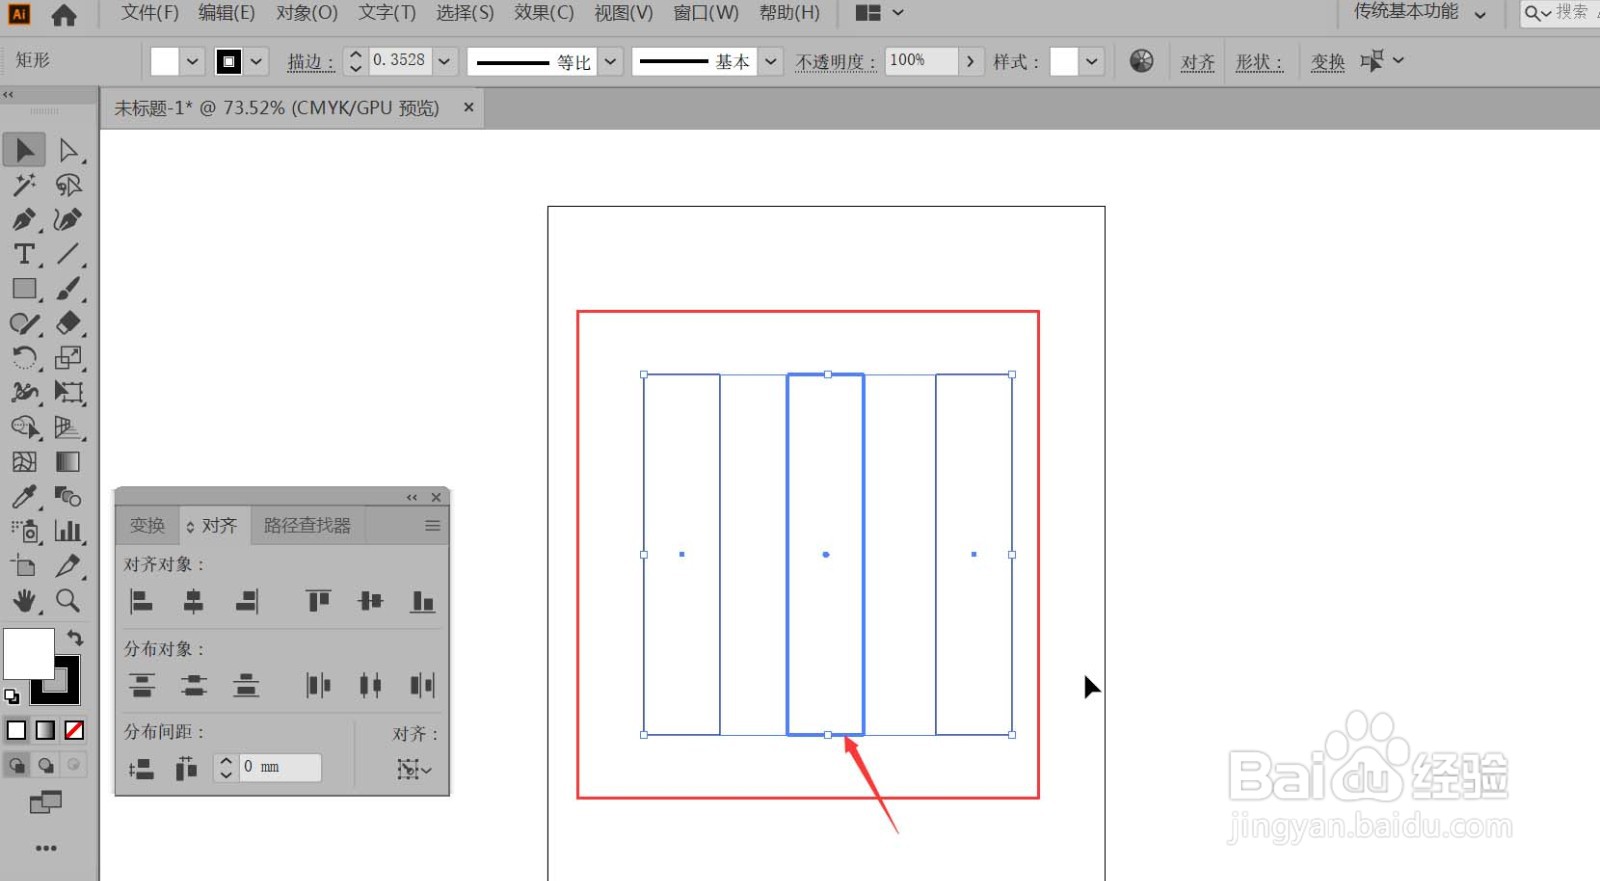Select the Hand tool
This screenshot has height=881, width=1600.
point(24,600)
